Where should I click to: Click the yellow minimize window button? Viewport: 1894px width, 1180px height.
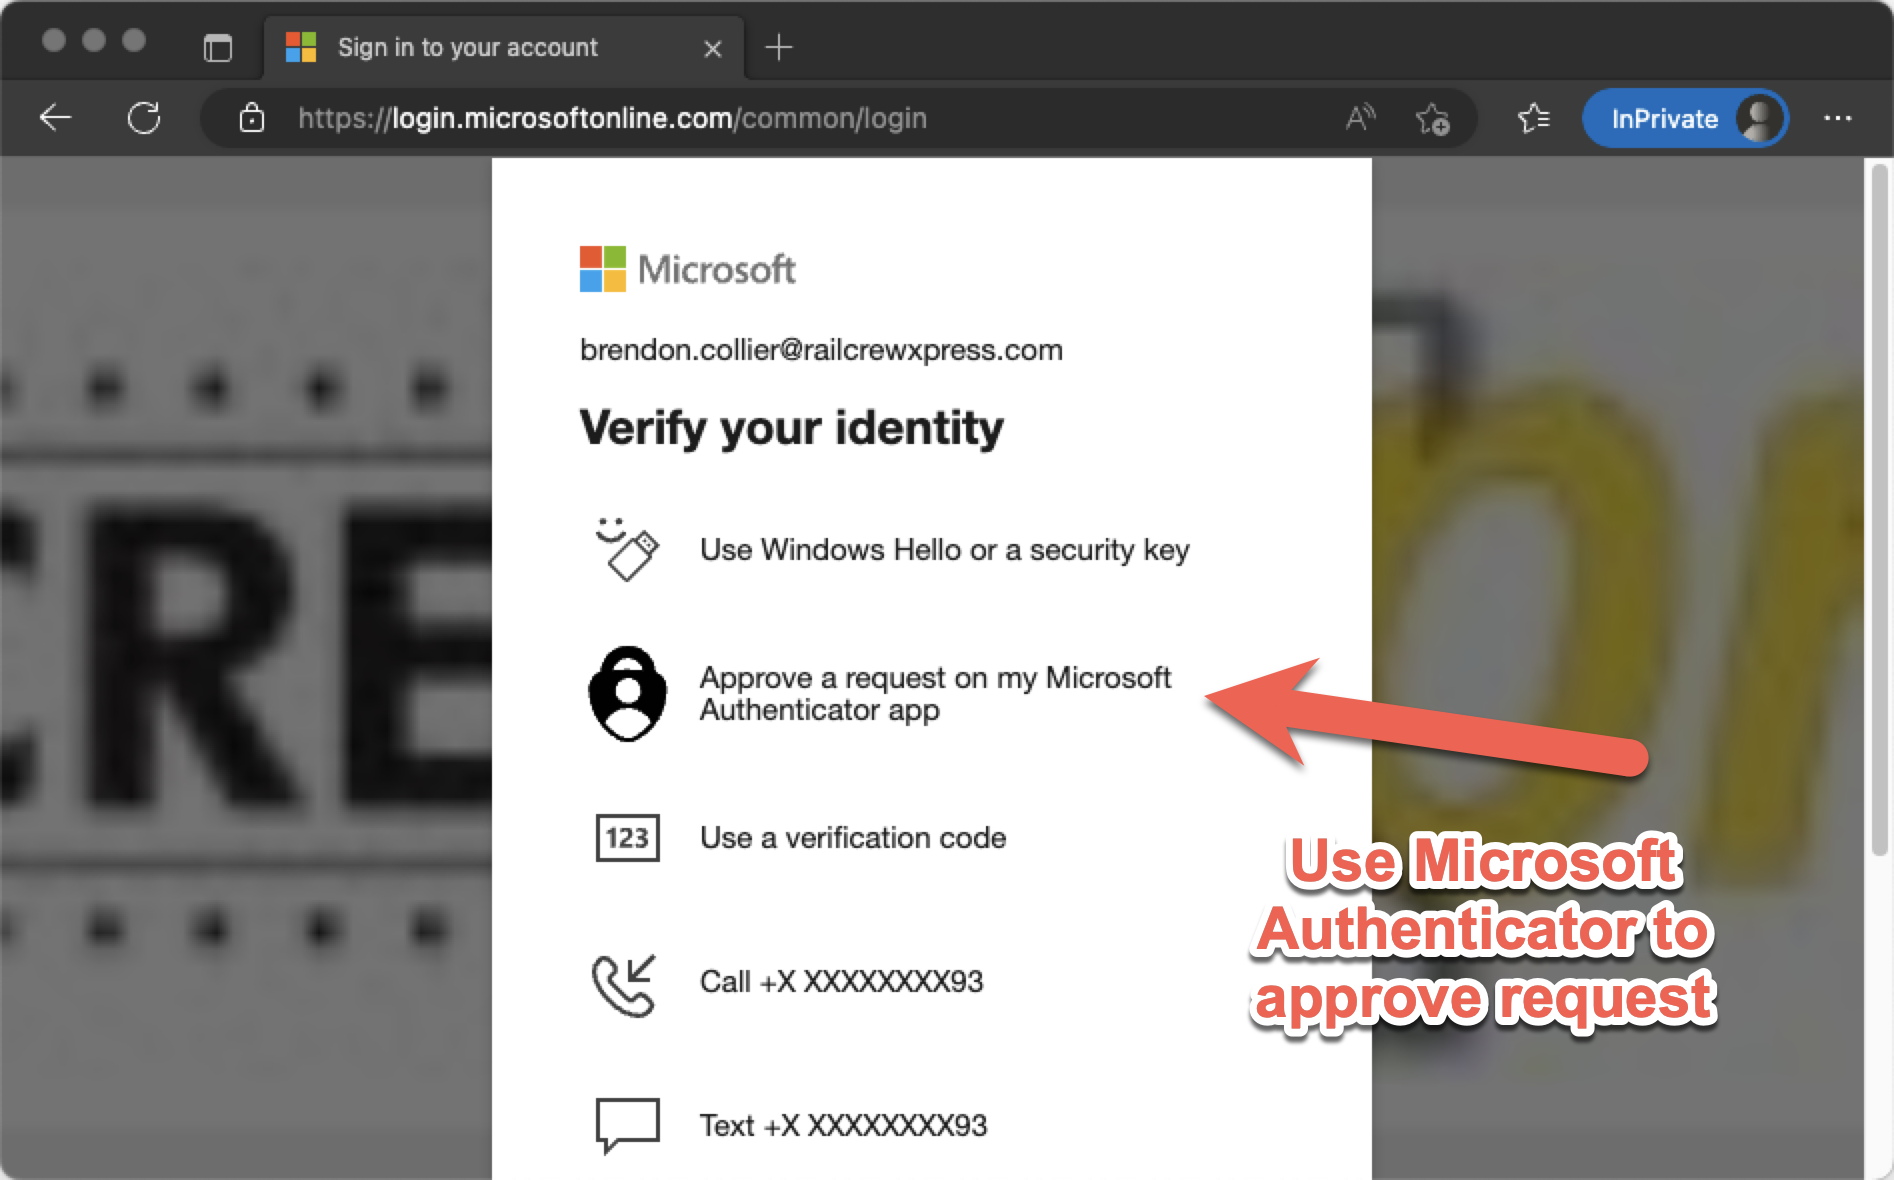point(94,40)
